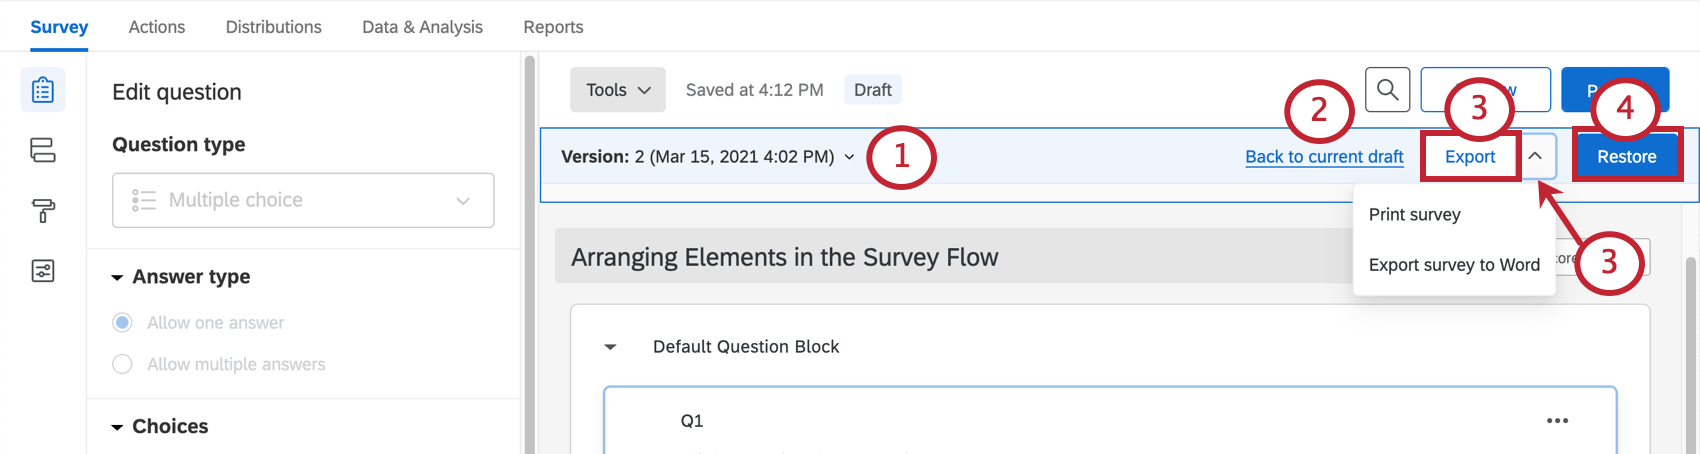This screenshot has height=454, width=1700.
Task: Open the Tools dropdown
Action: pyautogui.click(x=617, y=90)
